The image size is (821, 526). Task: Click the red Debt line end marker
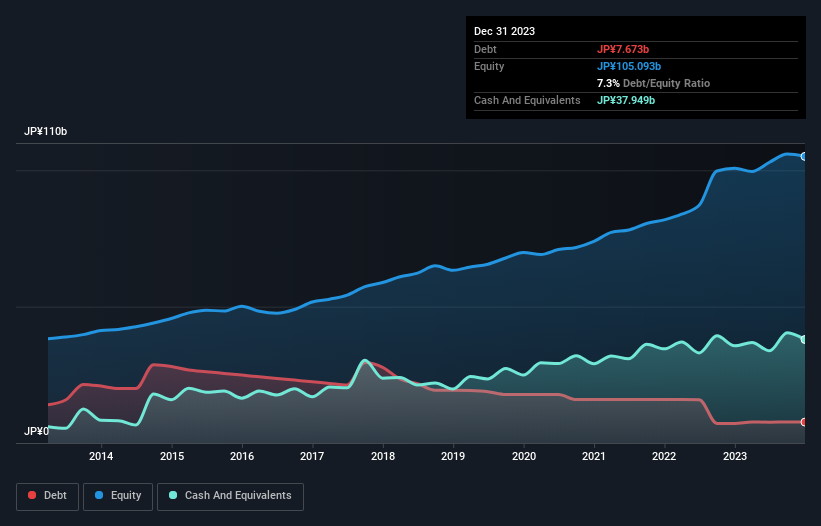click(x=803, y=422)
